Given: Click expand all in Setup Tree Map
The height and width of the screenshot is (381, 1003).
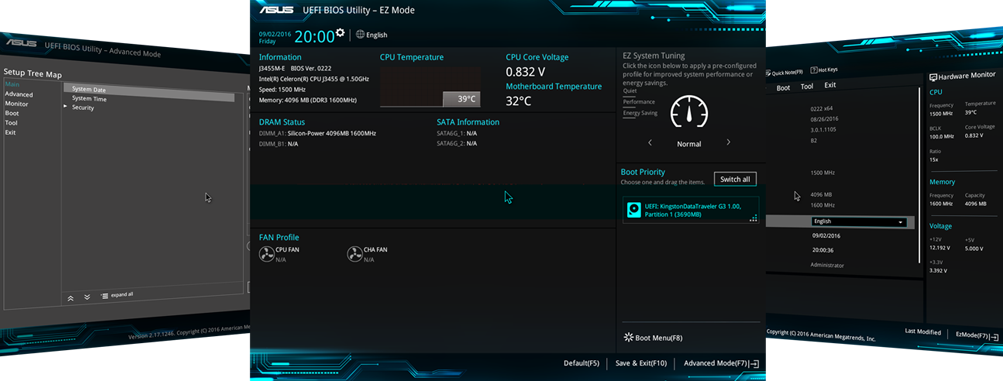Looking at the screenshot, I should pyautogui.click(x=117, y=295).
